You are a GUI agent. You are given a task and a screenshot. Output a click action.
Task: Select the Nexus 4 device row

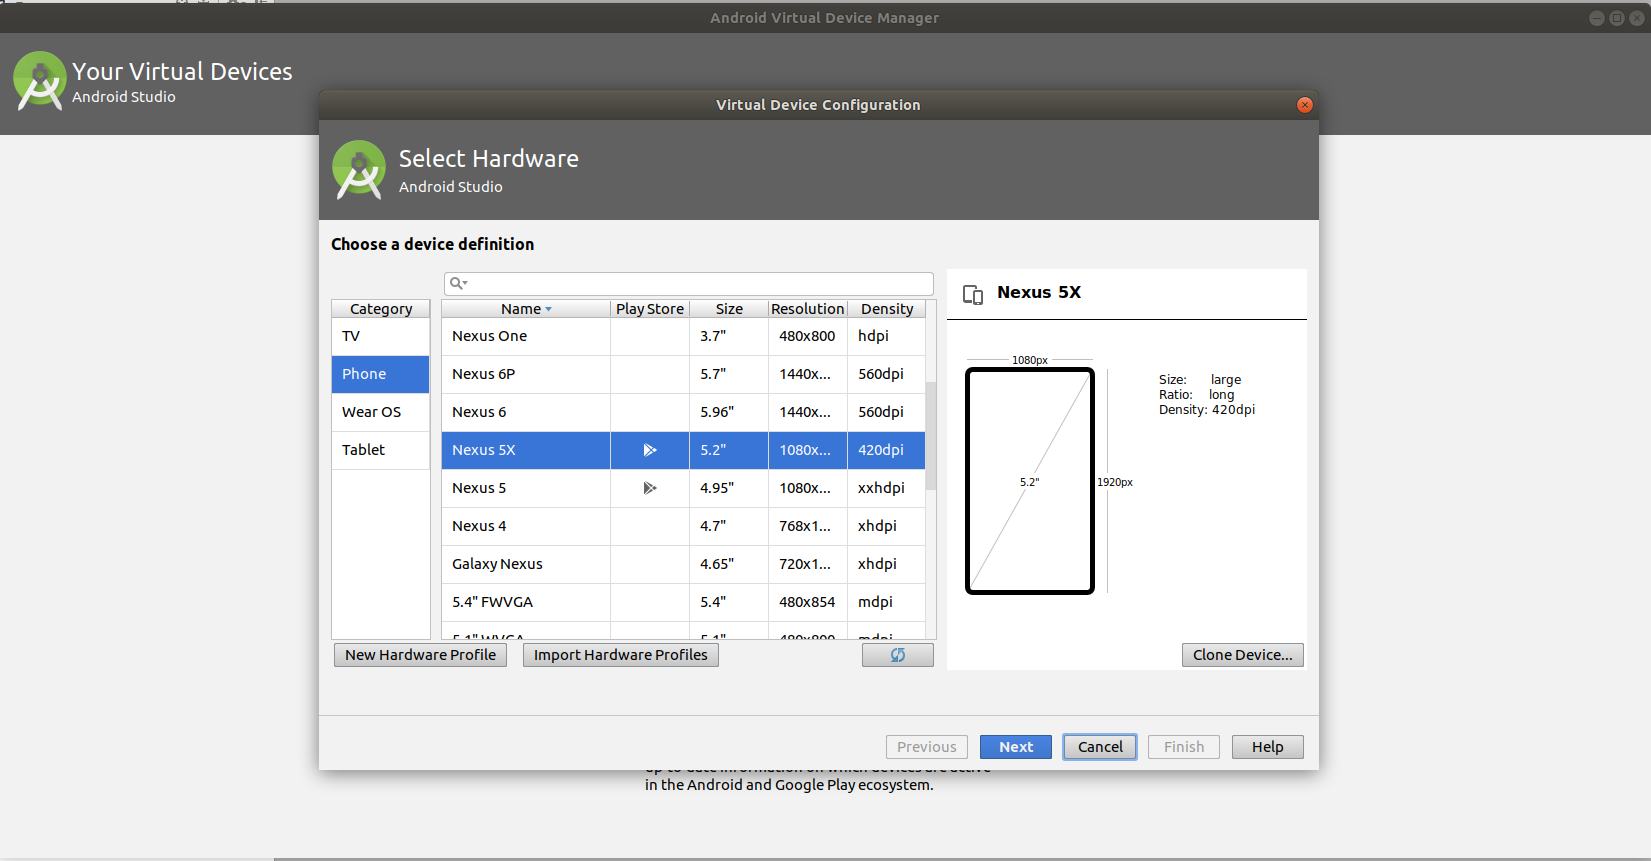pyautogui.click(x=683, y=526)
